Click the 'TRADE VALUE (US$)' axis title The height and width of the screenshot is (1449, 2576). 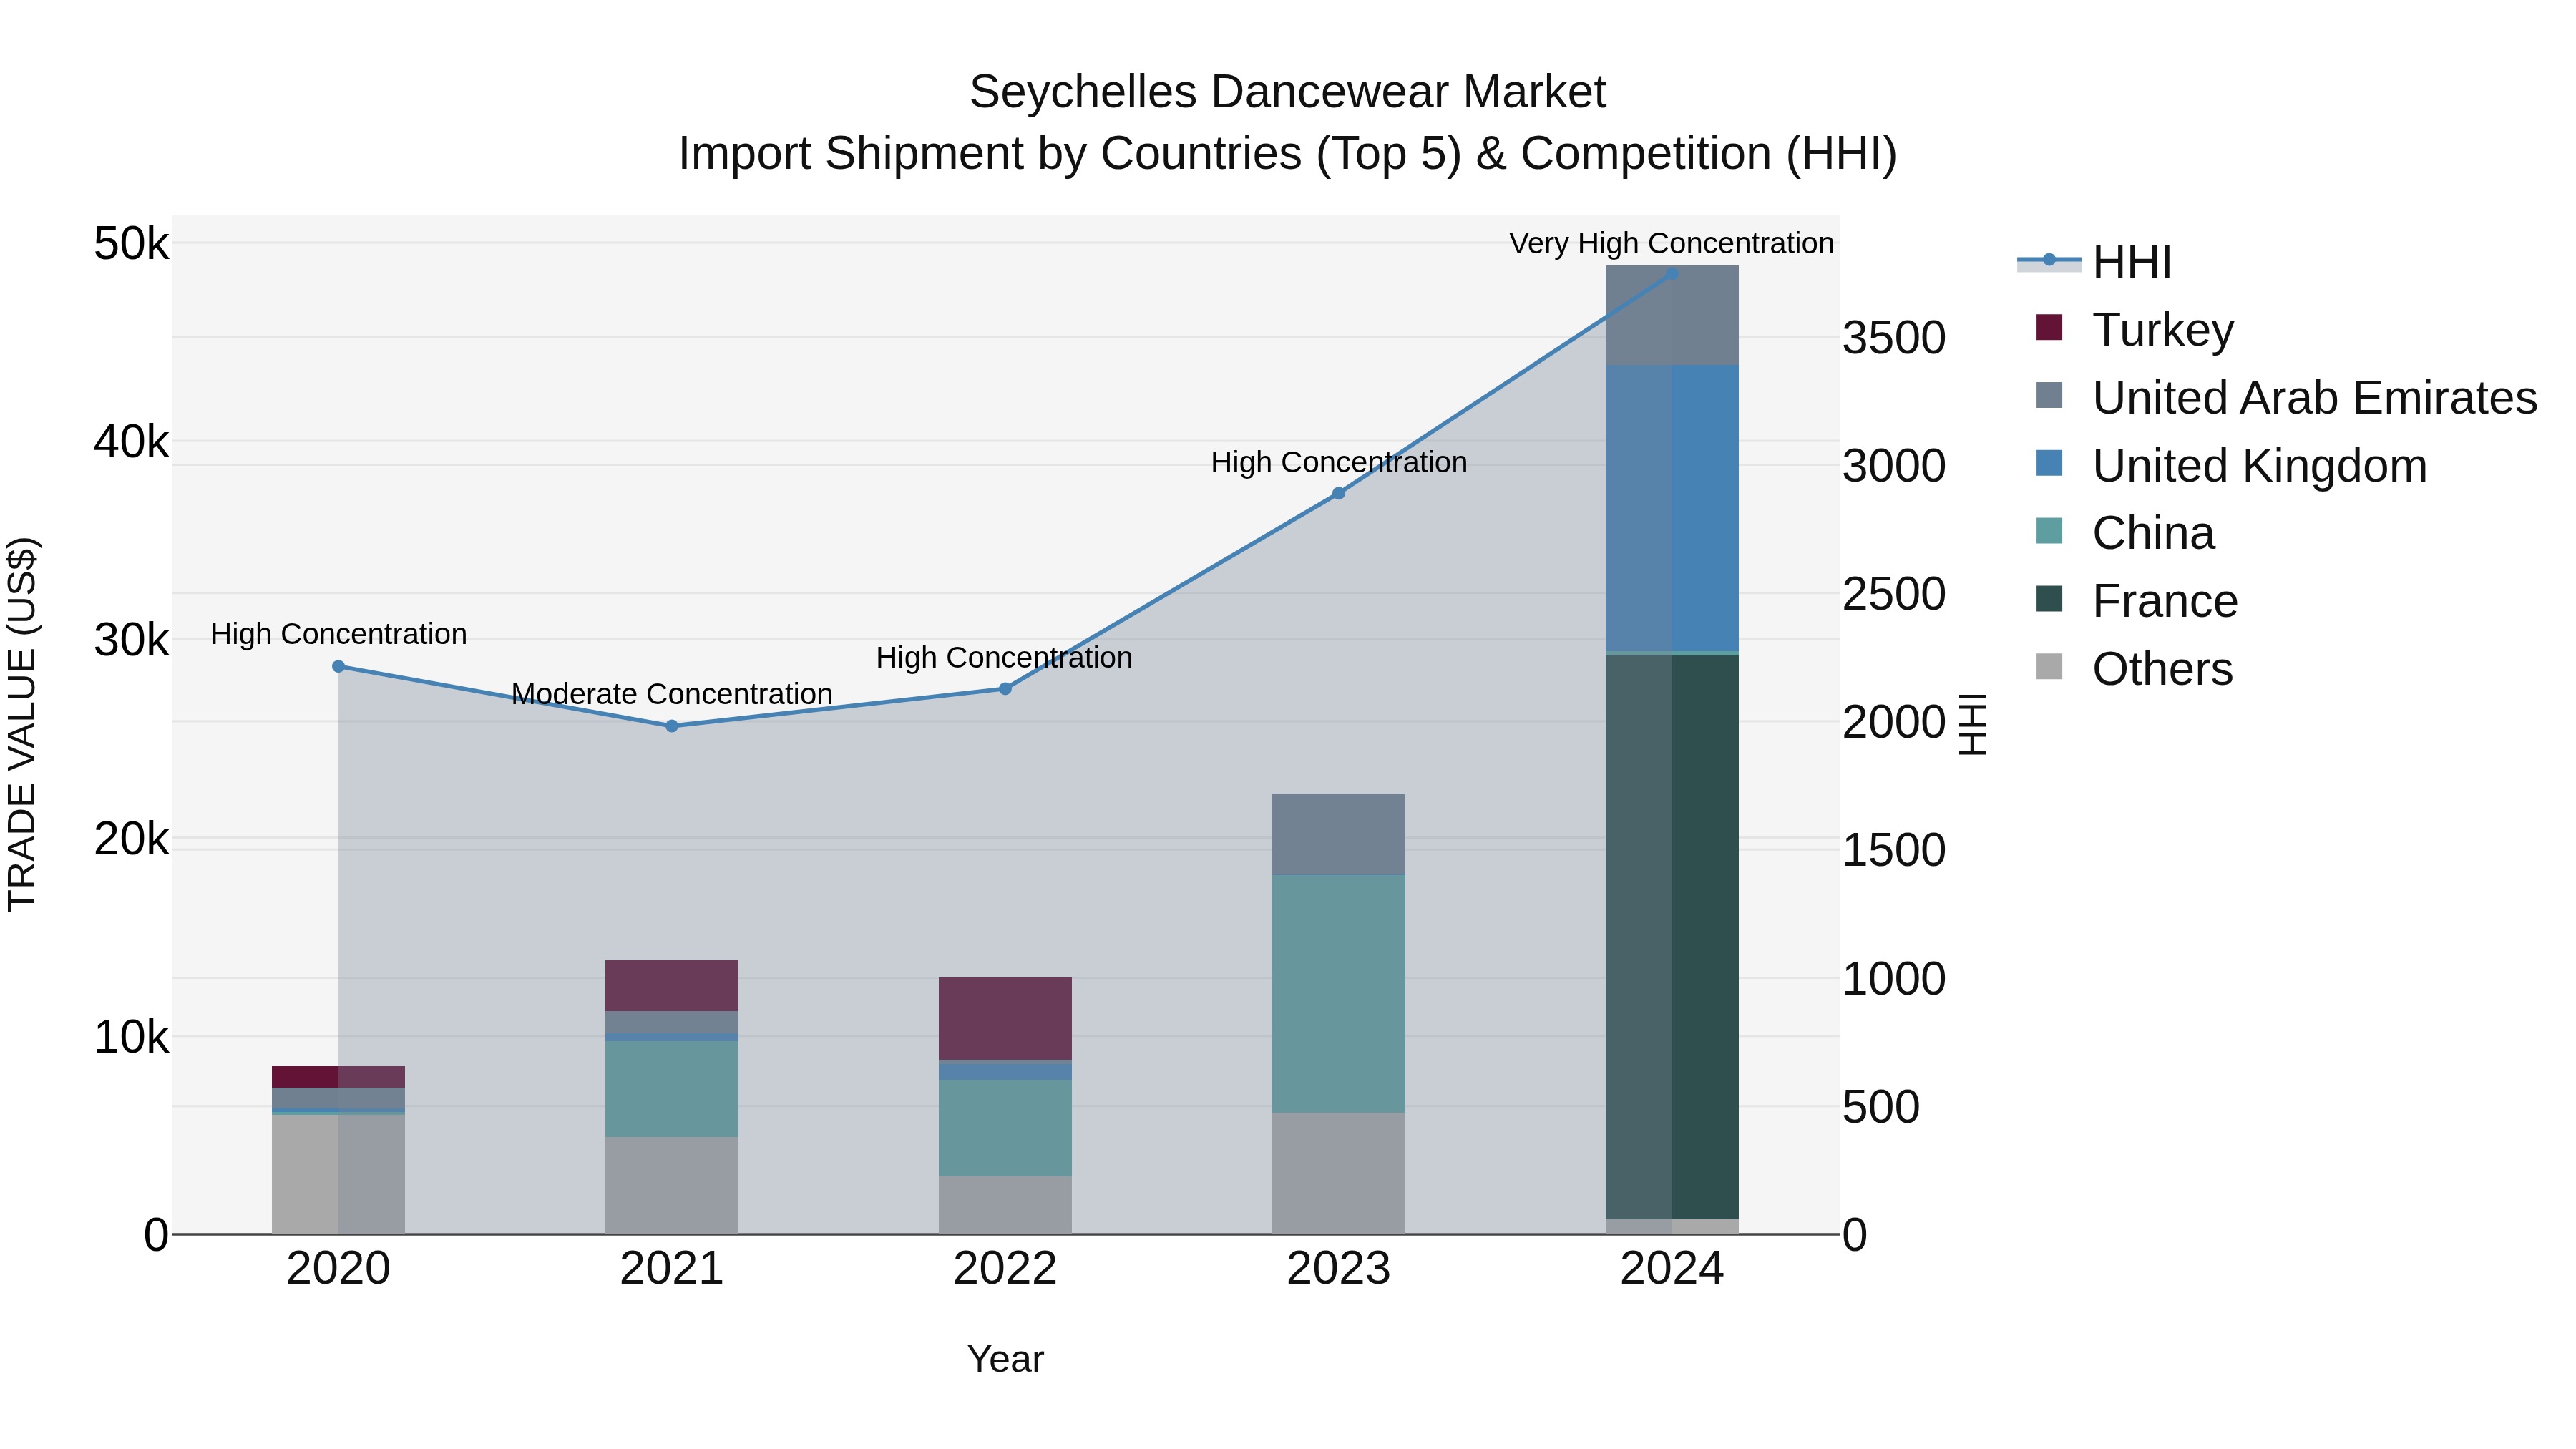pos(22,724)
